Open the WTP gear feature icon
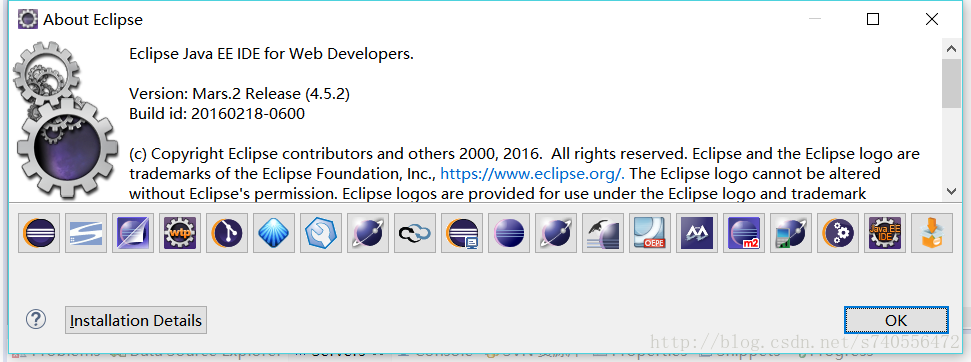Viewport: 971px width, 362px height. coord(180,233)
